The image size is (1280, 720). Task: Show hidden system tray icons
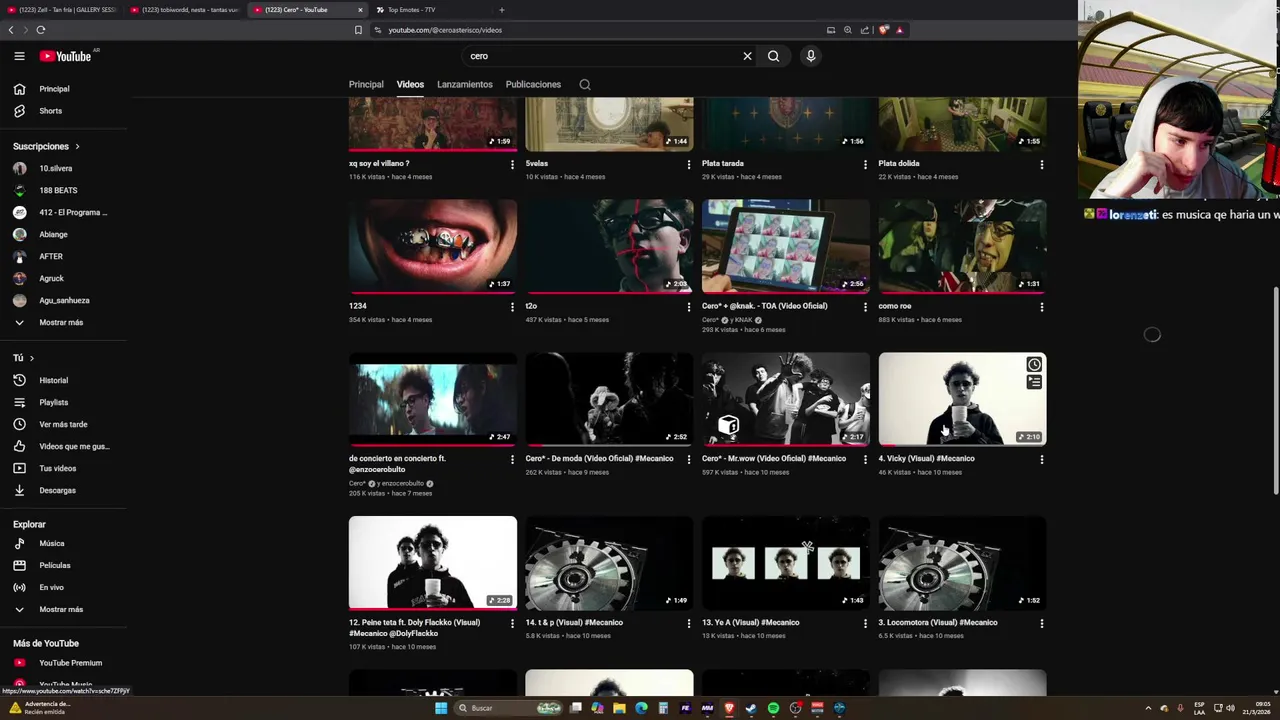[1148, 708]
